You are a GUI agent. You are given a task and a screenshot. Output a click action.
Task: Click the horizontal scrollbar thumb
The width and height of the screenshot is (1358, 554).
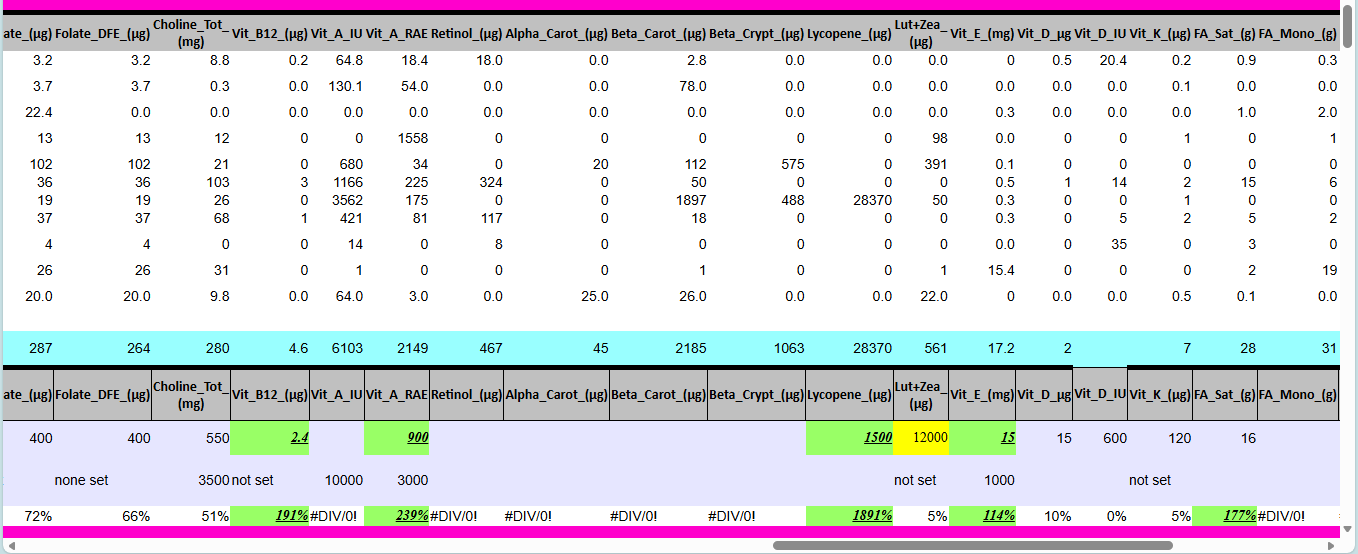(x=972, y=546)
